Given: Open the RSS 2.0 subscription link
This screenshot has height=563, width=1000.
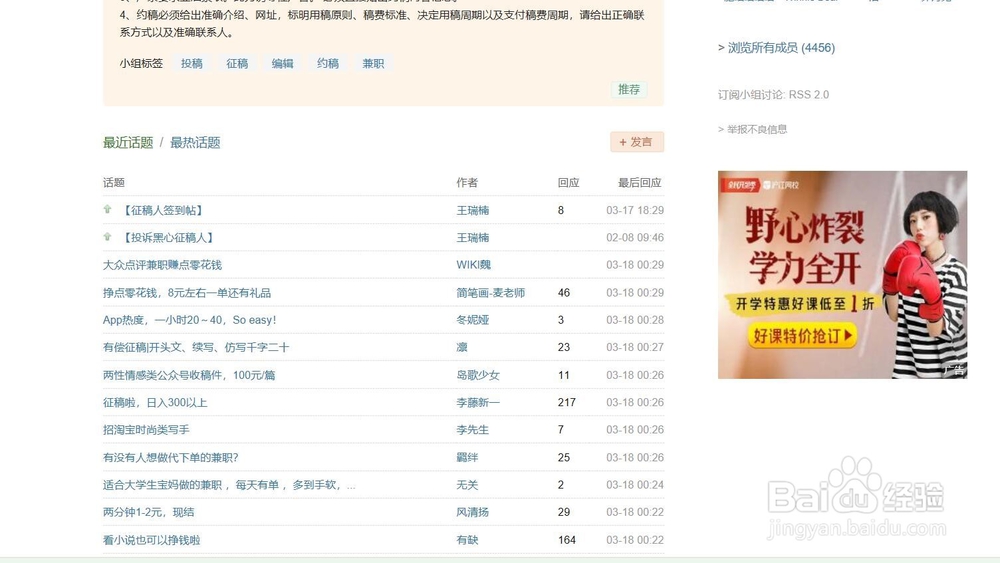Looking at the screenshot, I should pos(809,94).
